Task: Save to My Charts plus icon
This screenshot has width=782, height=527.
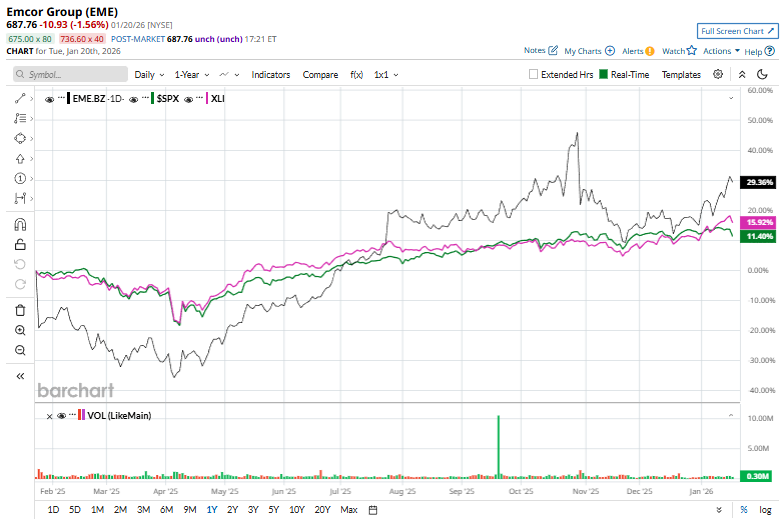Action: click(x=609, y=51)
